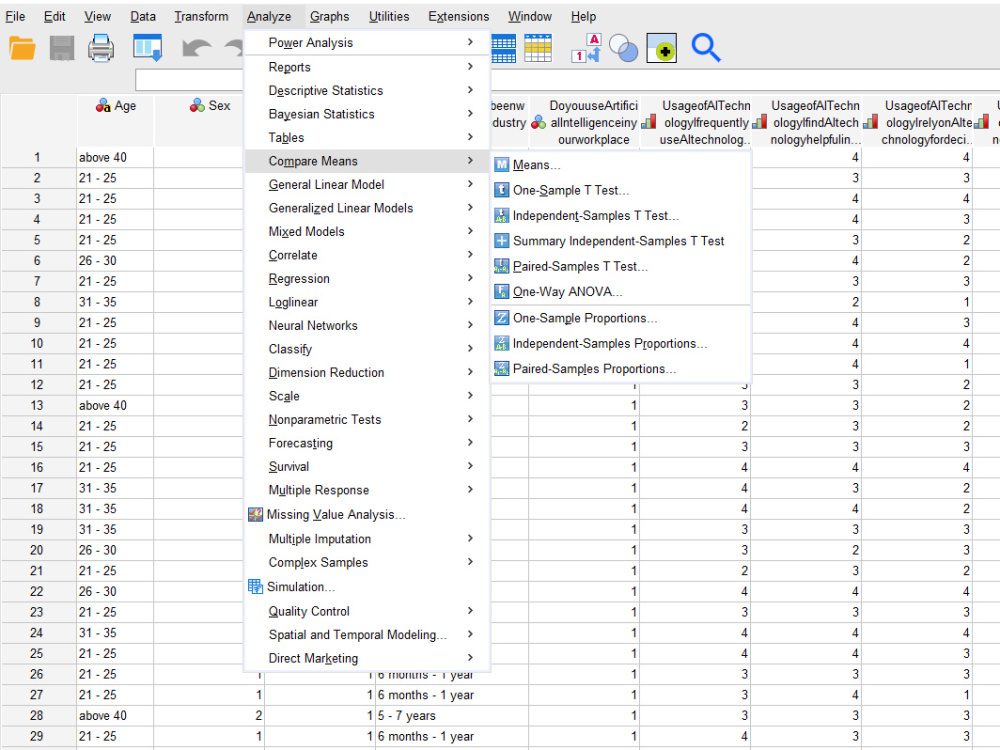Click the DoyouuseArtificialIntelligence column header
1000x750 pixels.
584,122
